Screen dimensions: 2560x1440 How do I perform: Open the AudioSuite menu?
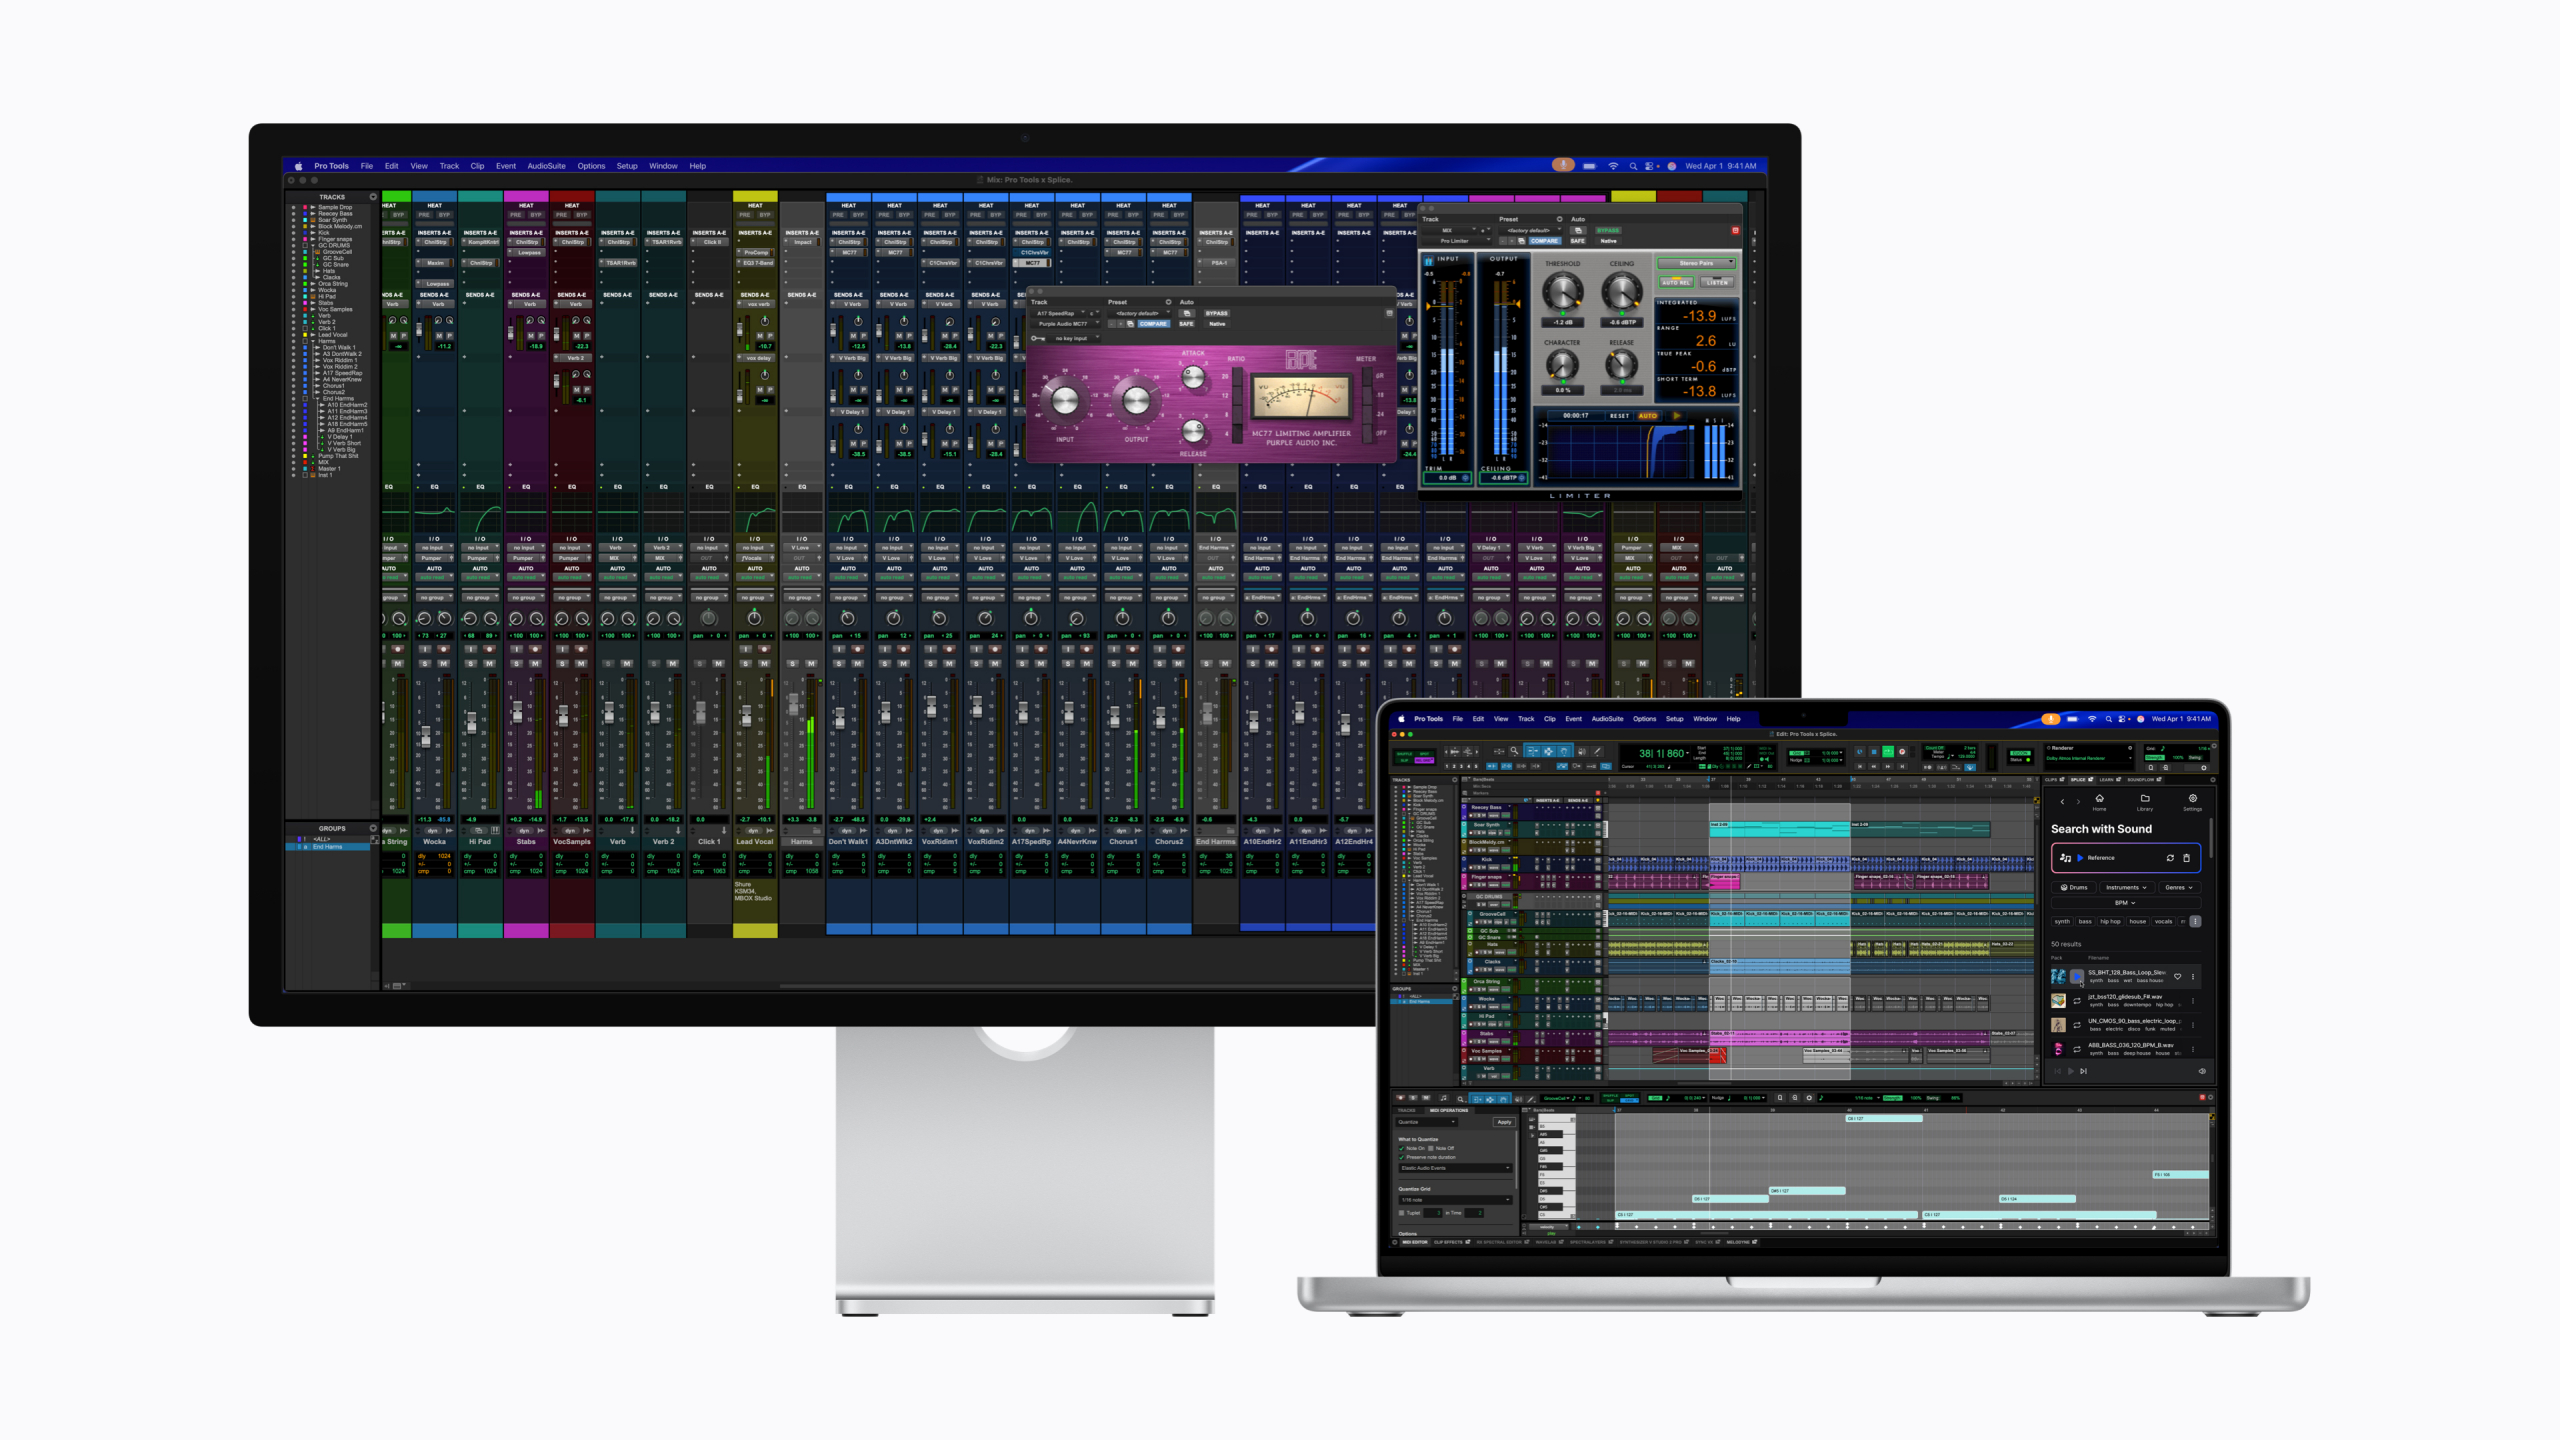click(x=1607, y=719)
